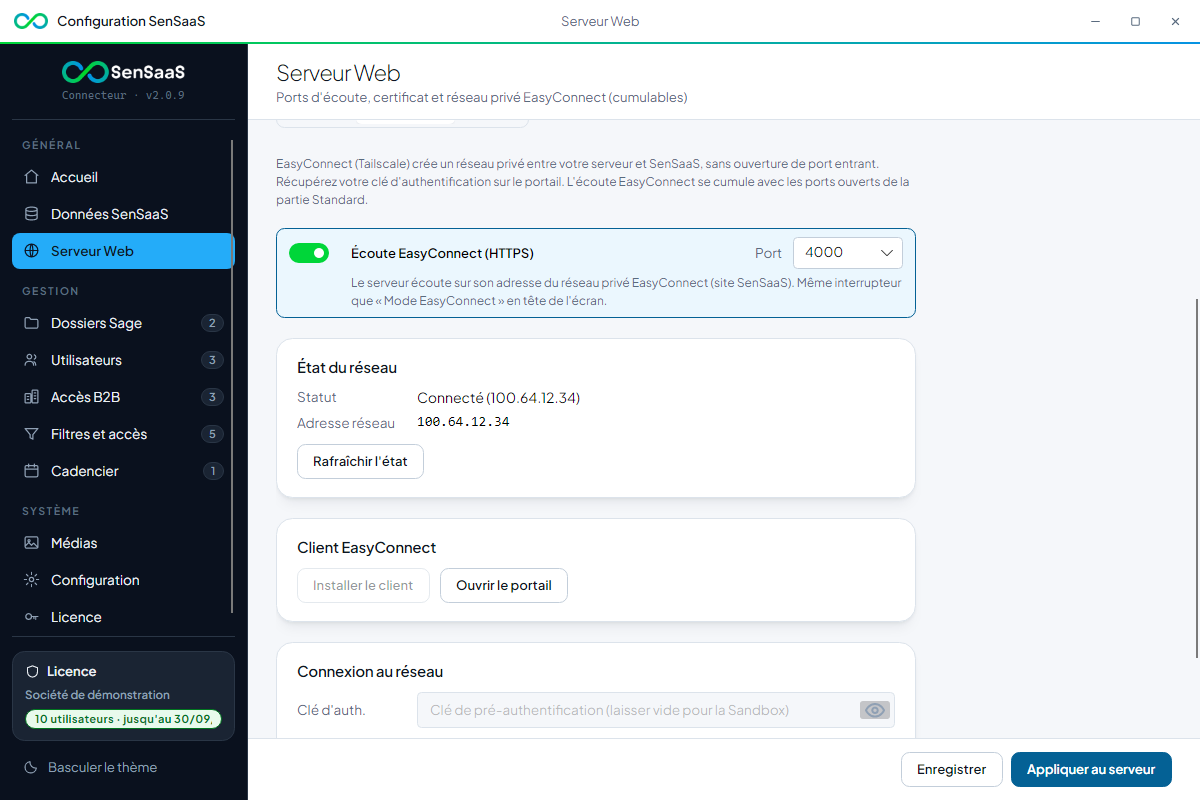Open Accès B2B page

click(123, 397)
